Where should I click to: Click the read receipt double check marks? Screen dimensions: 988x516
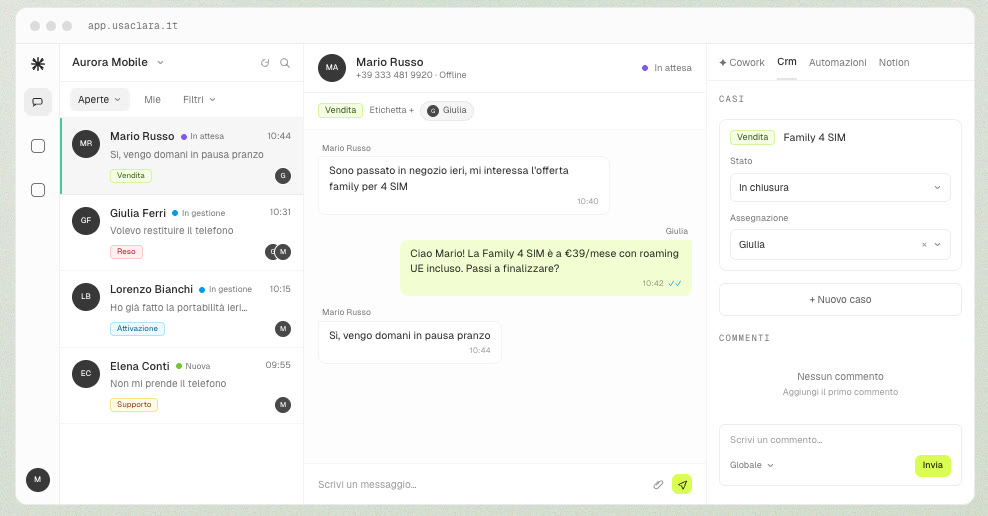coord(675,284)
